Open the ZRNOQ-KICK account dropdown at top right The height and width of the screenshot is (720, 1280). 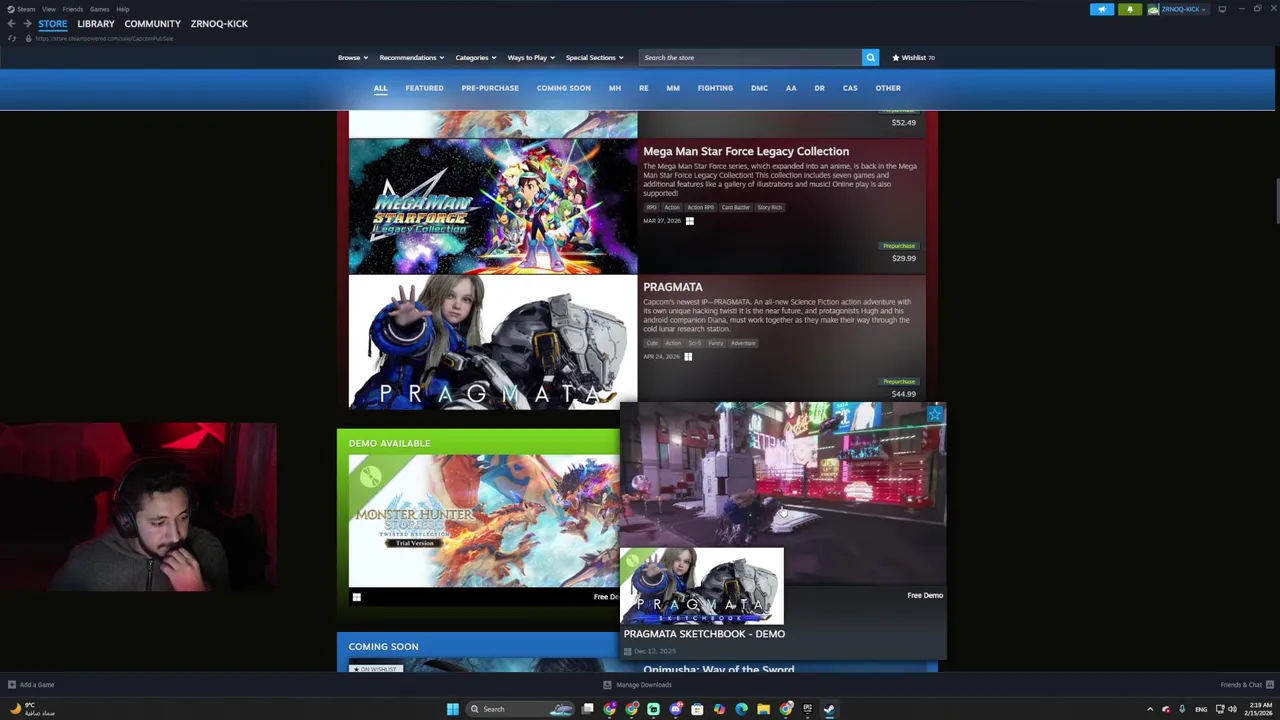coord(1178,9)
